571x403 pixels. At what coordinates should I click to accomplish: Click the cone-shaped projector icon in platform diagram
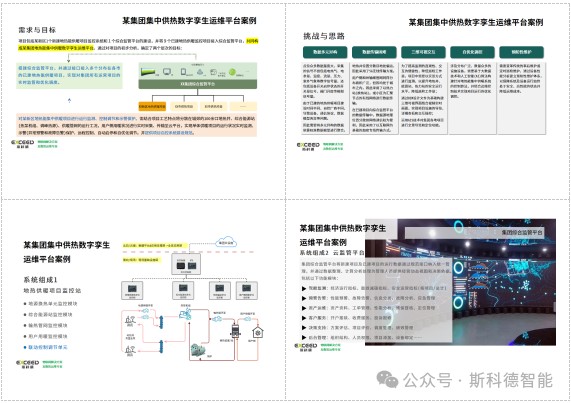200,72
